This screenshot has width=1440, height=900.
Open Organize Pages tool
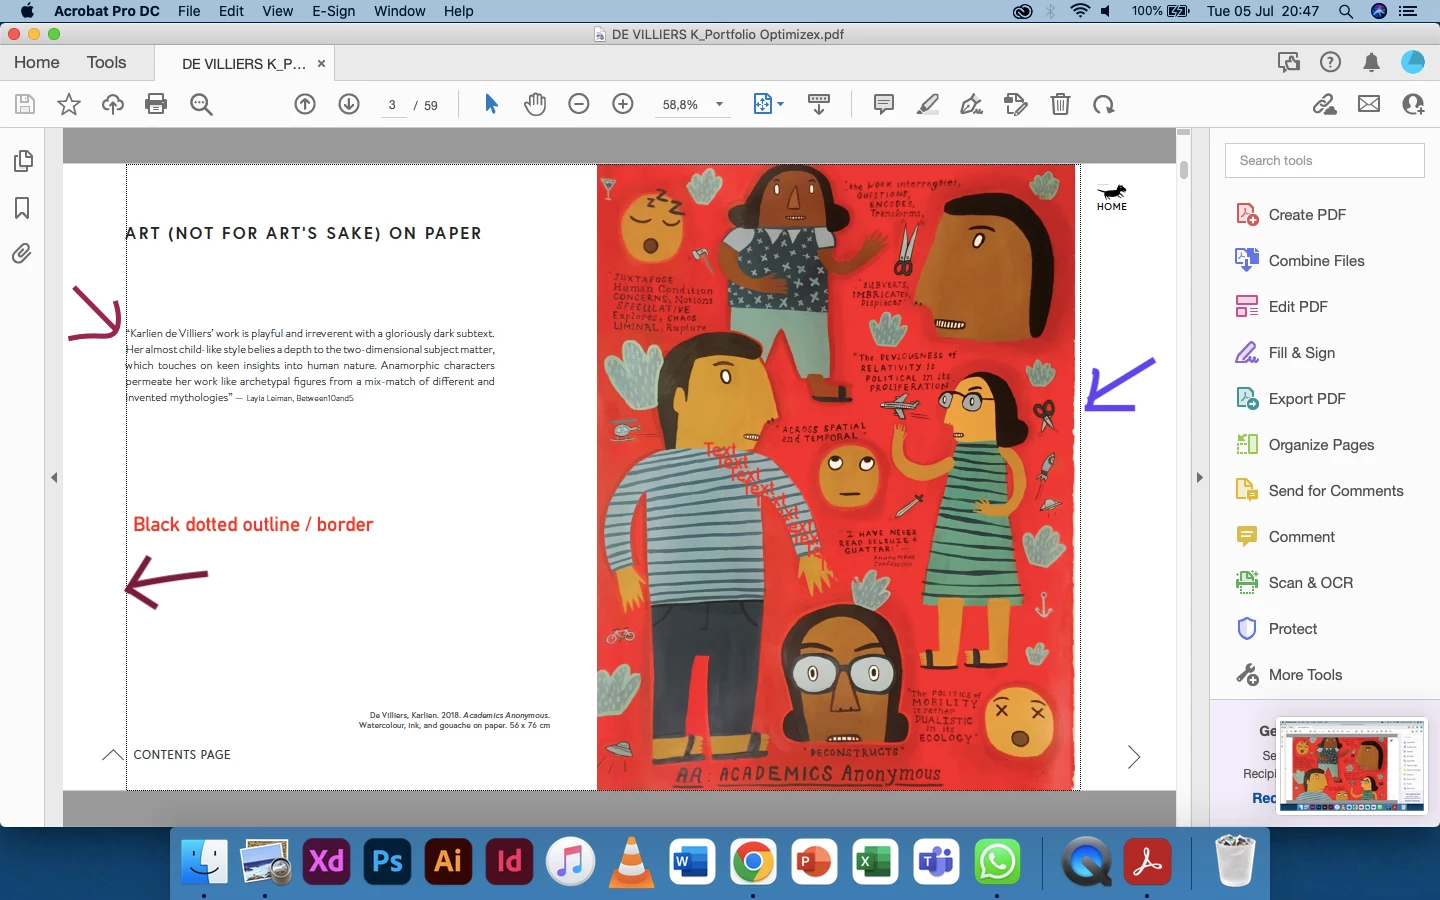(1321, 445)
